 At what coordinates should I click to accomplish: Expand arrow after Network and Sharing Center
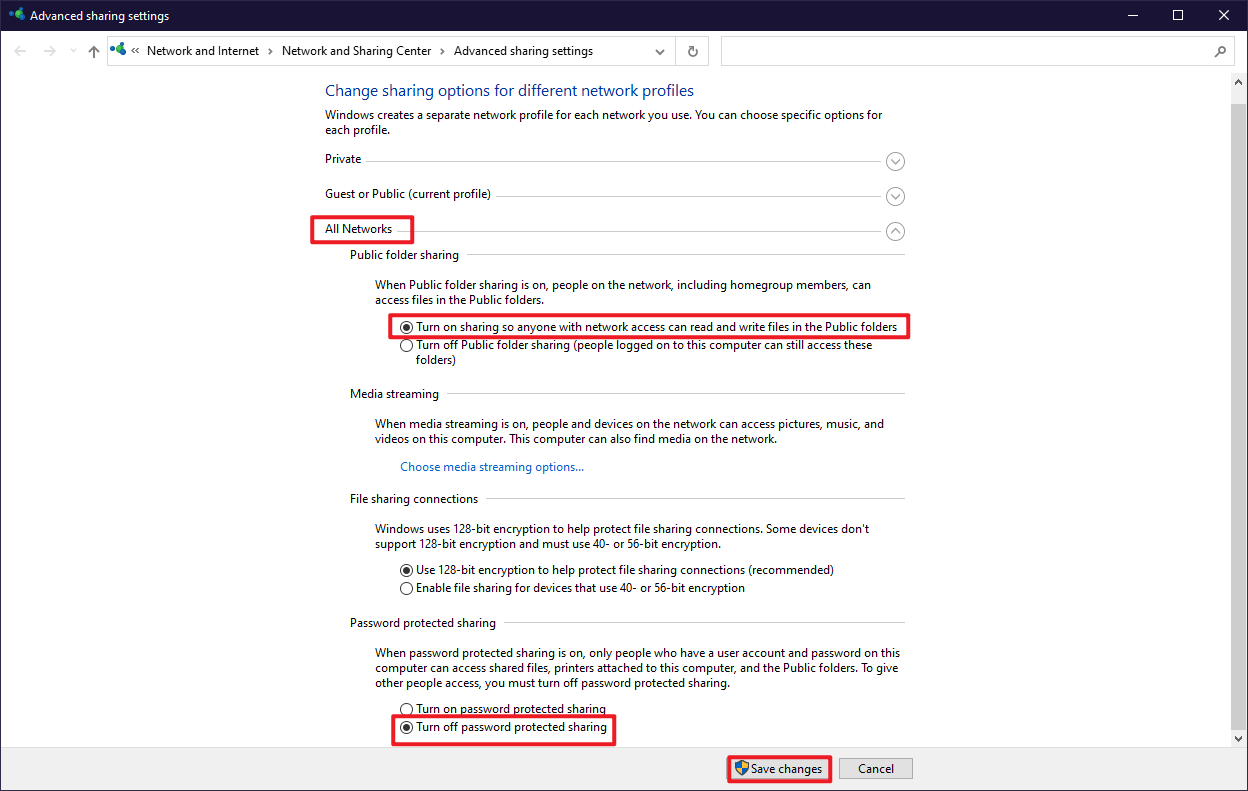[x=443, y=51]
